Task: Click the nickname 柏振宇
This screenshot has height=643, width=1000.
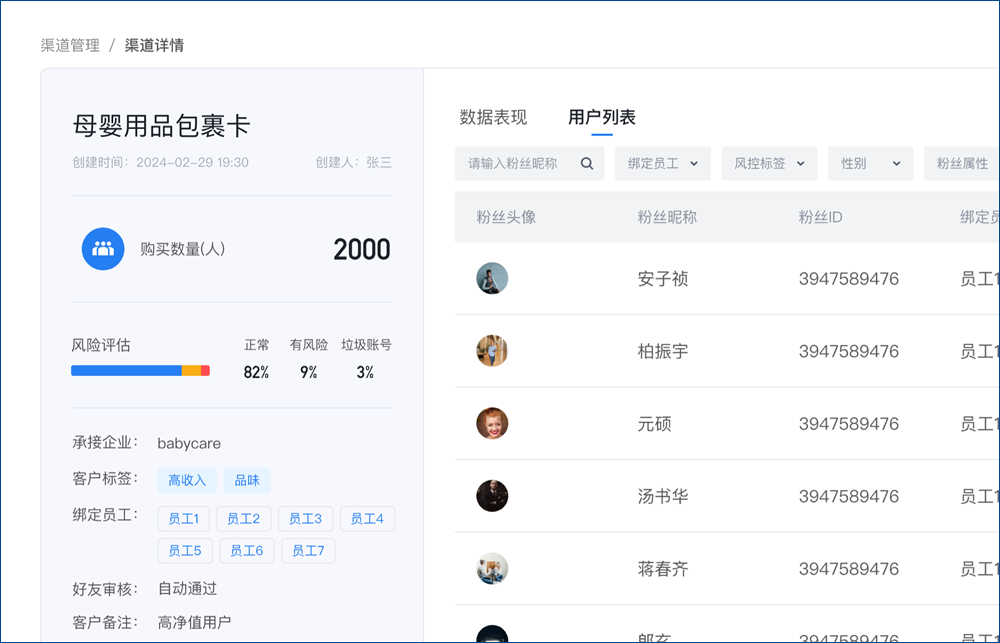Action: [x=663, y=351]
